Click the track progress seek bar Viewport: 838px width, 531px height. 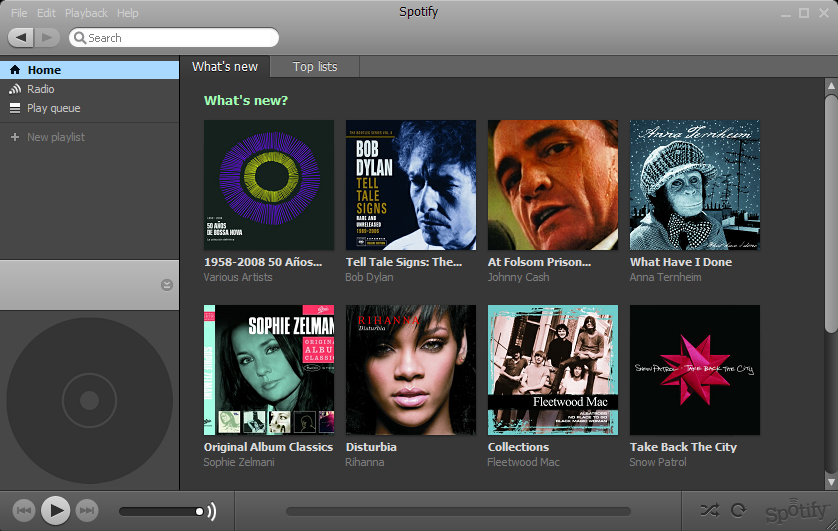coord(458,512)
